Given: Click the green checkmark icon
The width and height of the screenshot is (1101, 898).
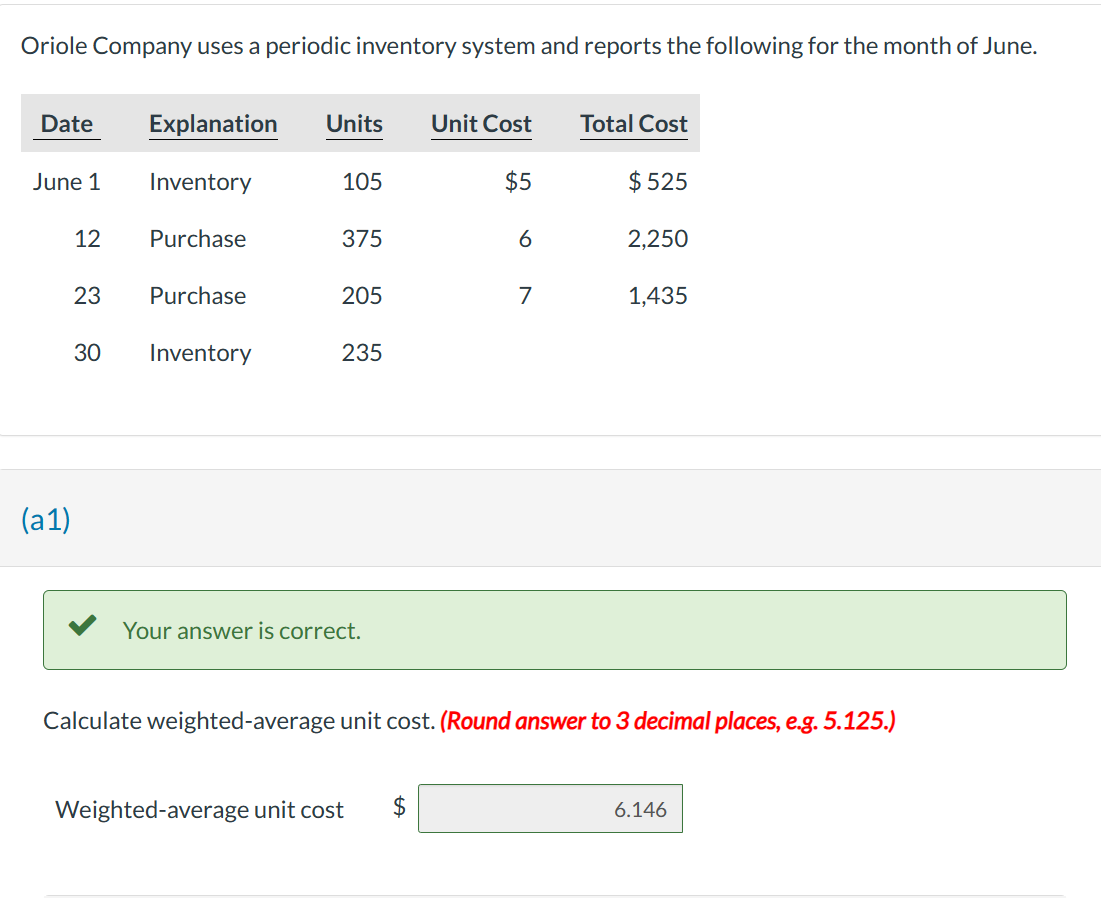Looking at the screenshot, I should click(x=82, y=625).
